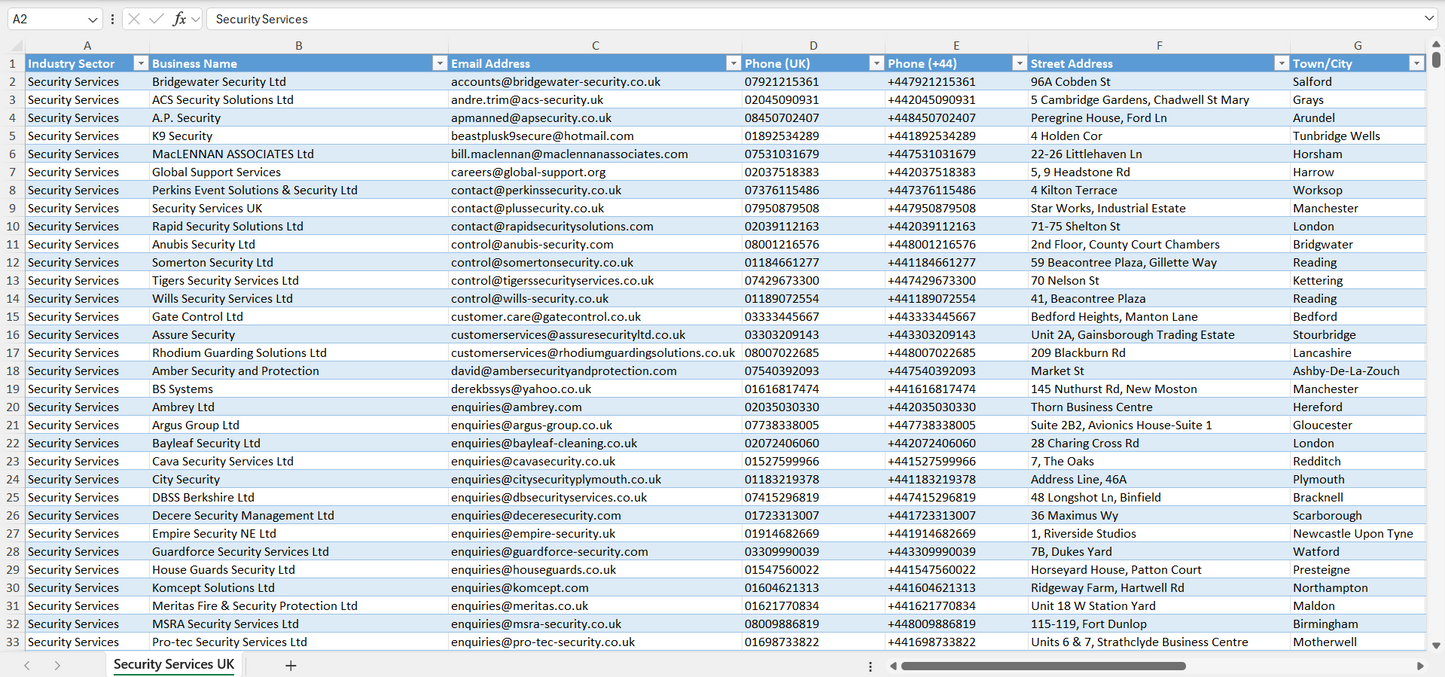This screenshot has width=1445, height=677.
Task: Open the Name Box dropdown arrow
Action: 93,19
